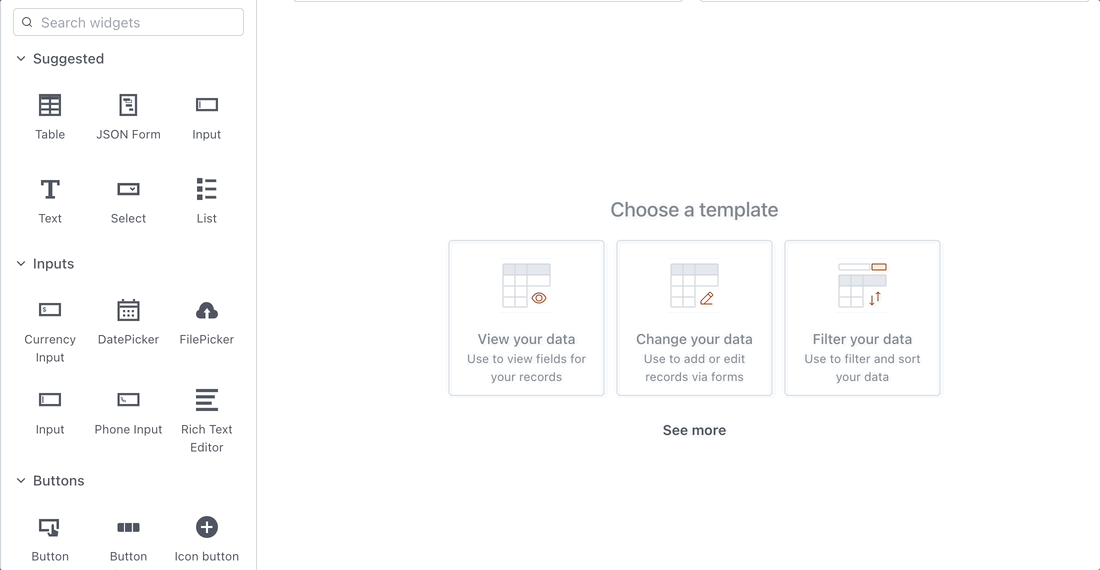Image resolution: width=1100 pixels, height=570 pixels.
Task: Choose the Change your data template
Action: (x=694, y=318)
